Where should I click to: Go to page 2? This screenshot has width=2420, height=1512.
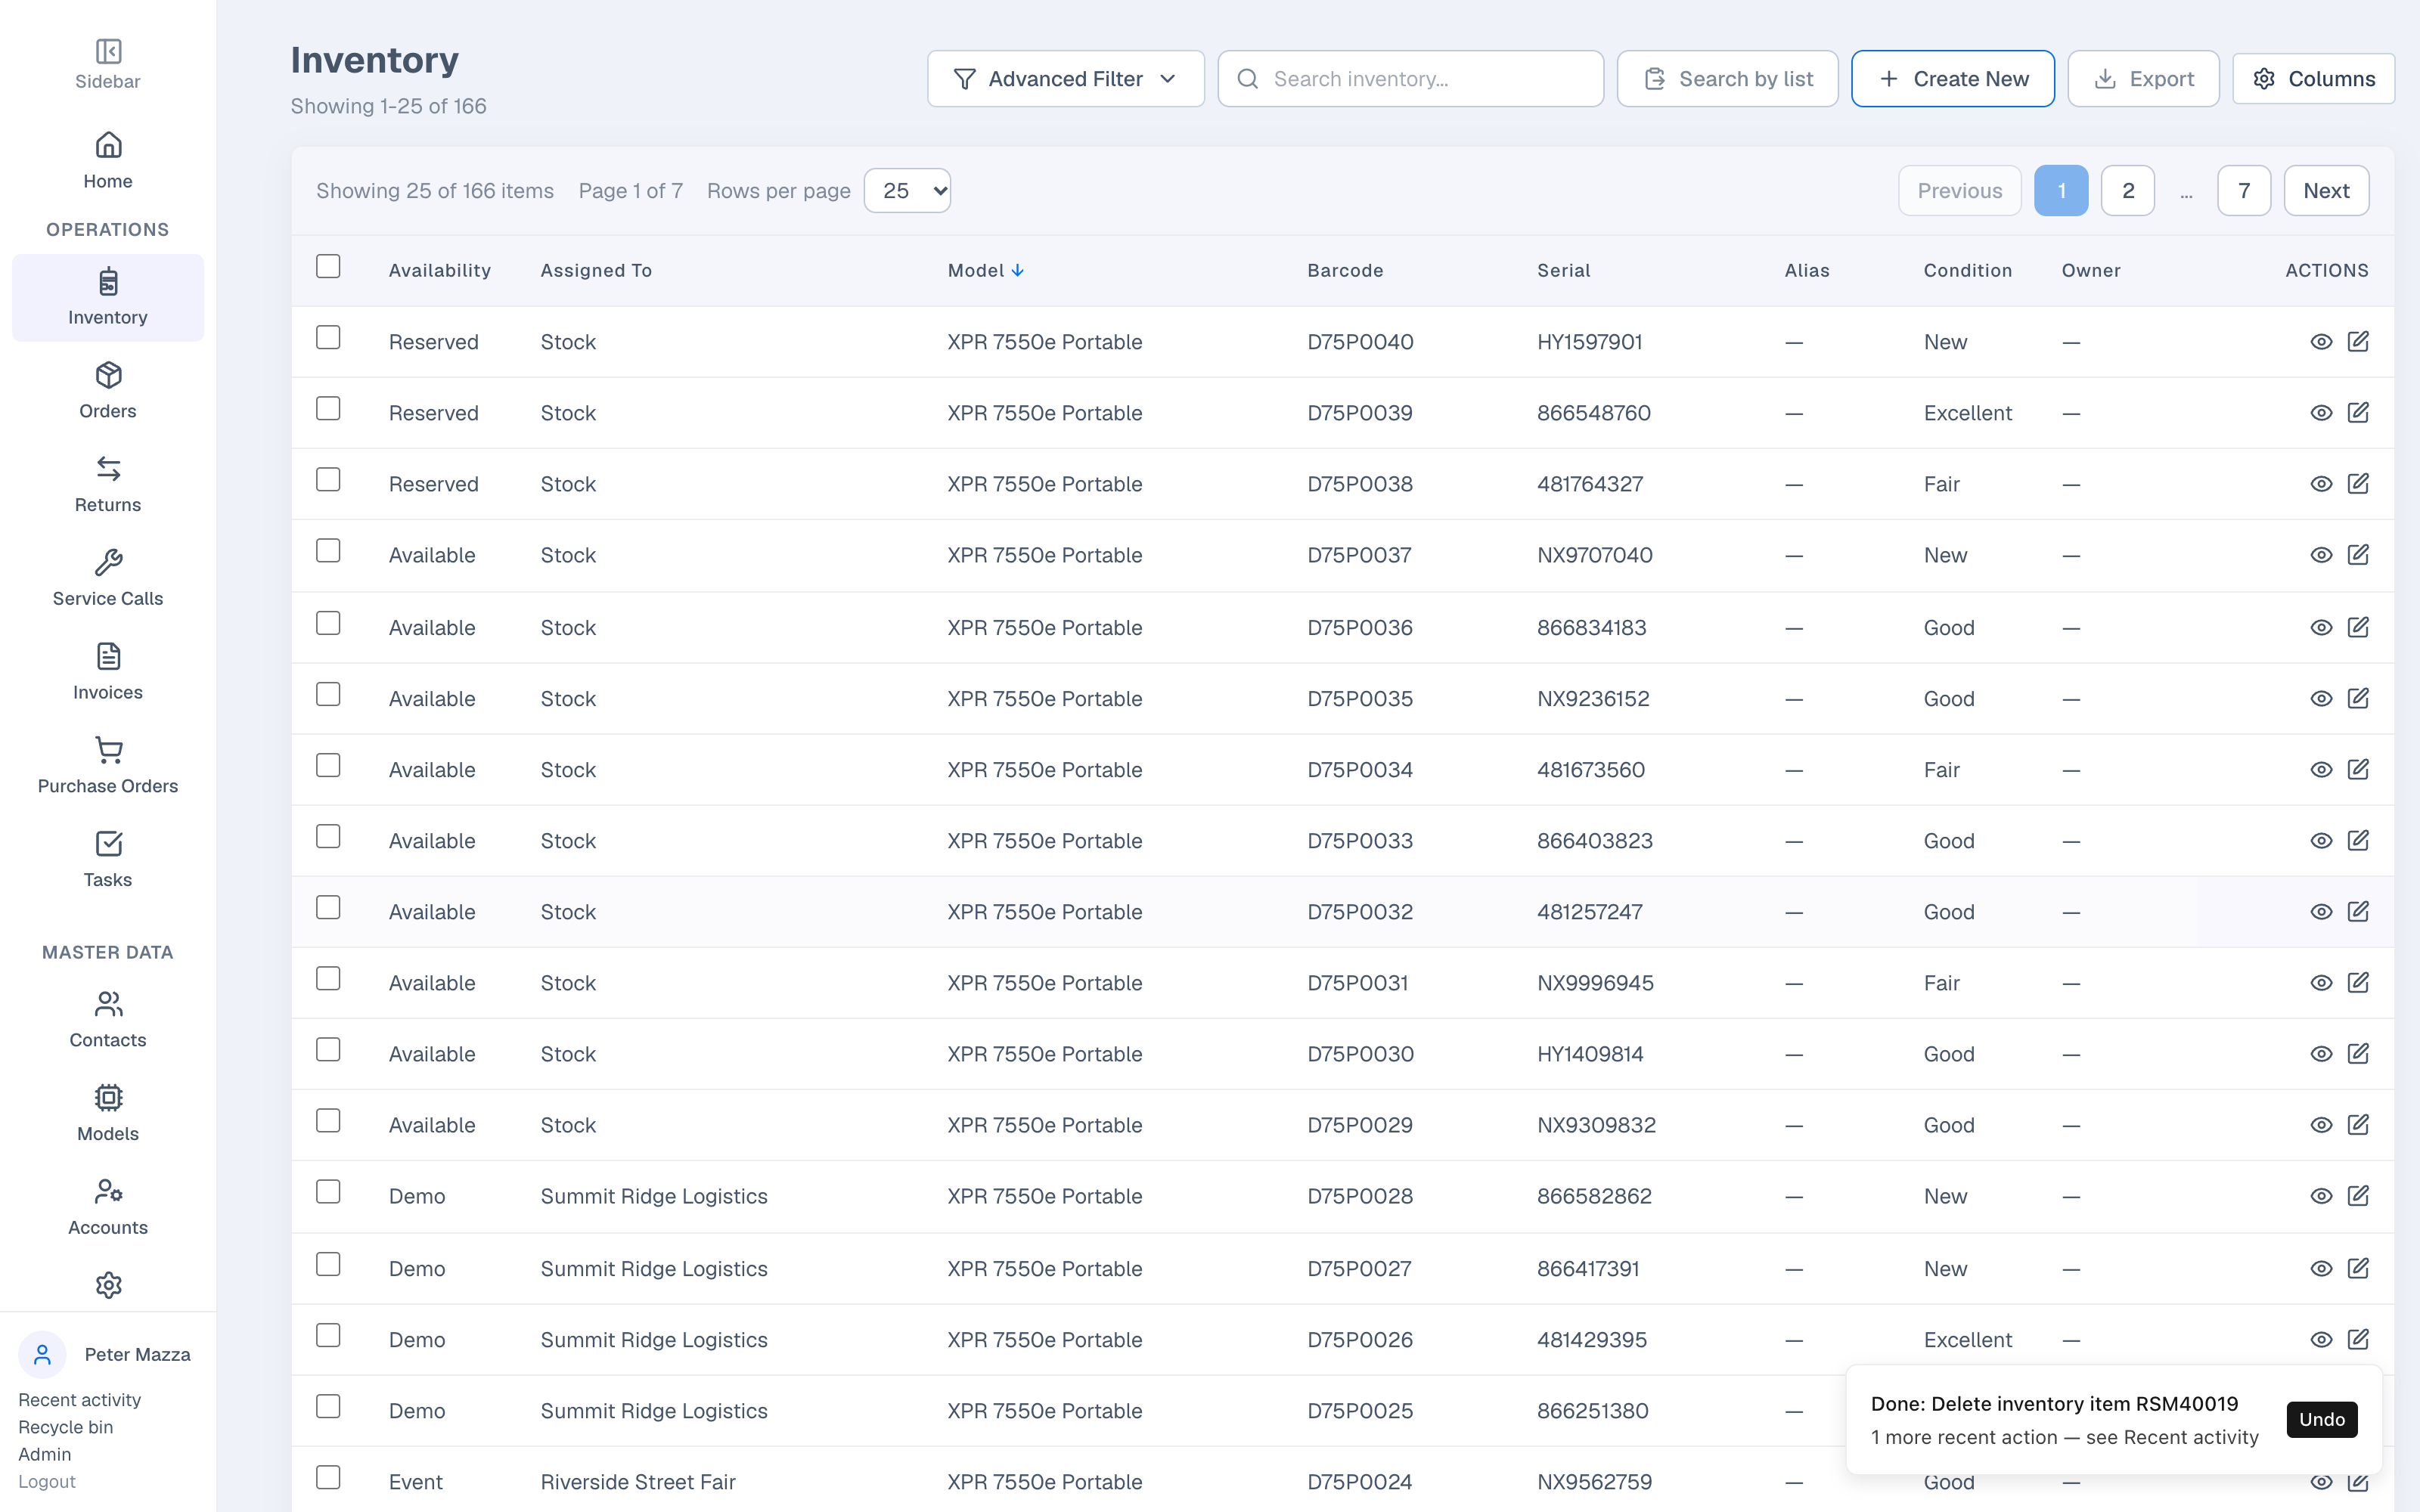point(2128,191)
